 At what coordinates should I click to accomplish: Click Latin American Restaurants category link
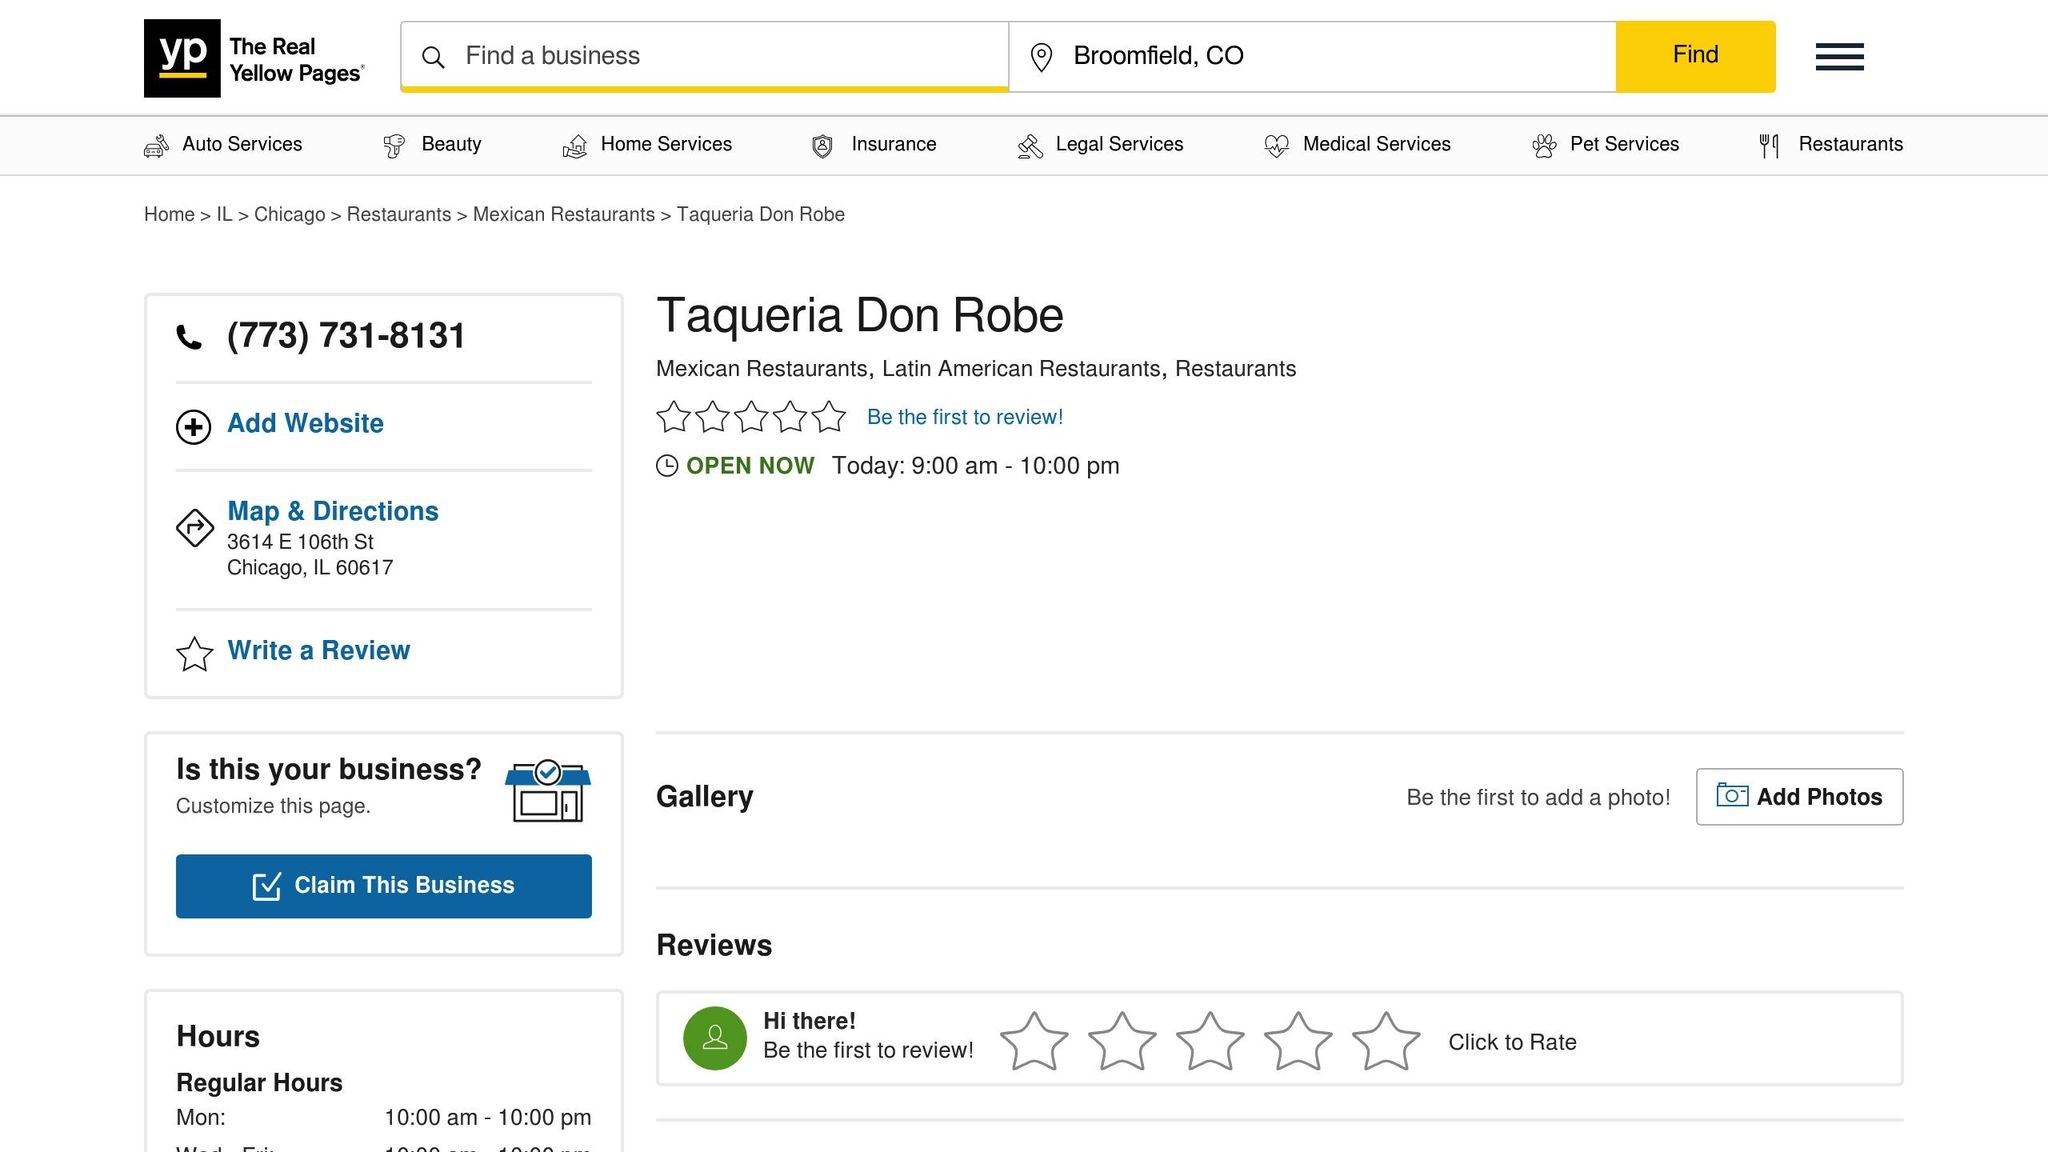(x=1021, y=369)
